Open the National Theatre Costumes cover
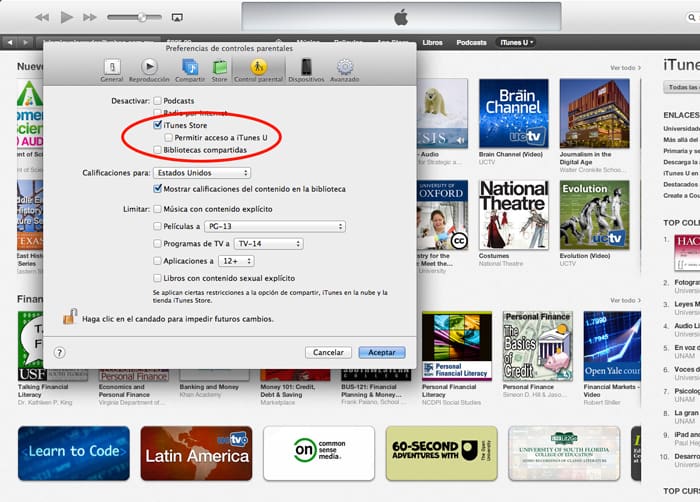Viewport: 700px width, 502px height. (x=513, y=215)
